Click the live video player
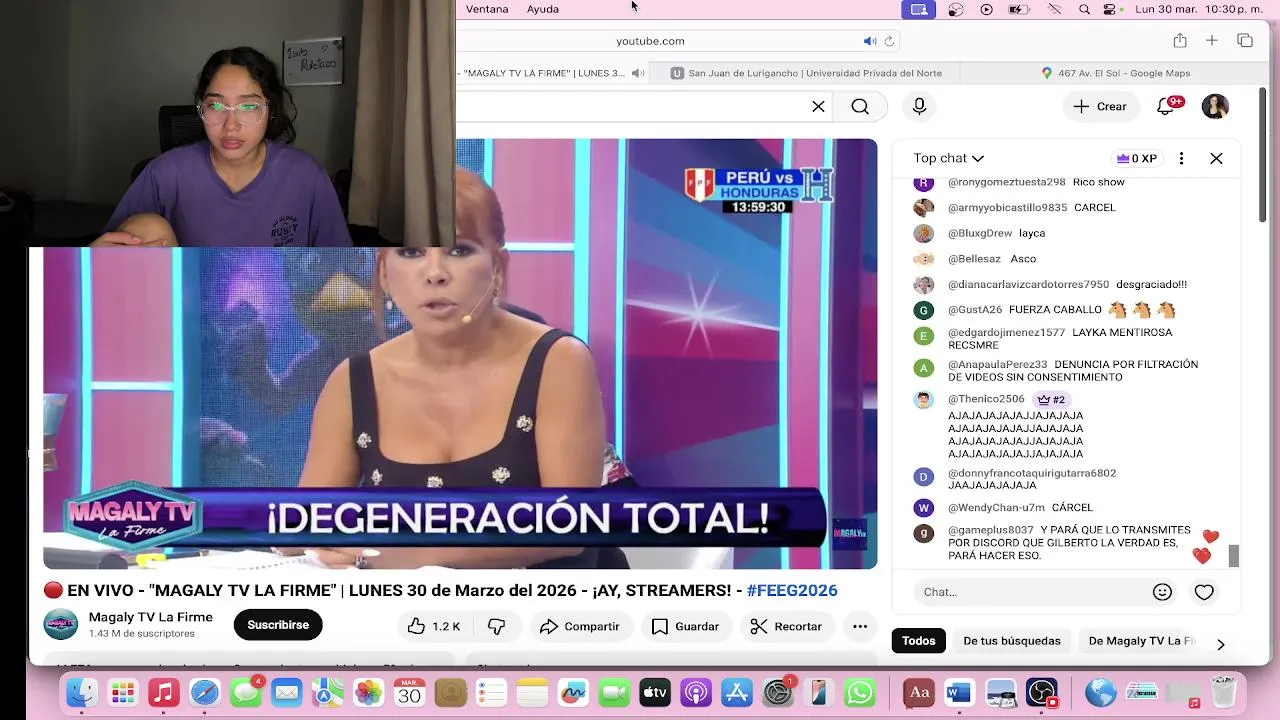This screenshot has width=1280, height=720. click(460, 354)
